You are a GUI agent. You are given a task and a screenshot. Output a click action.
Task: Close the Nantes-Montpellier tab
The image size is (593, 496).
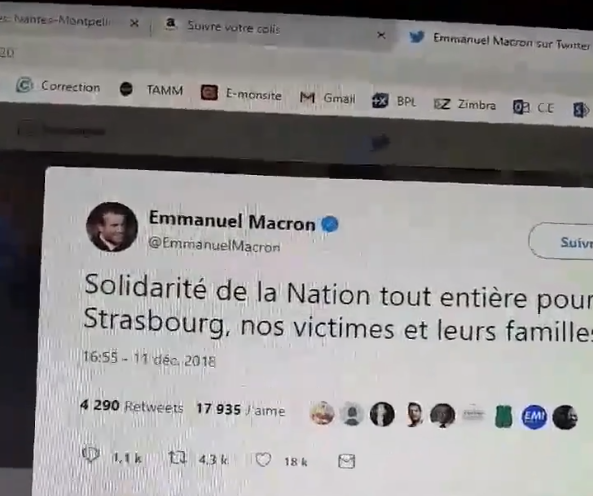[x=134, y=23]
